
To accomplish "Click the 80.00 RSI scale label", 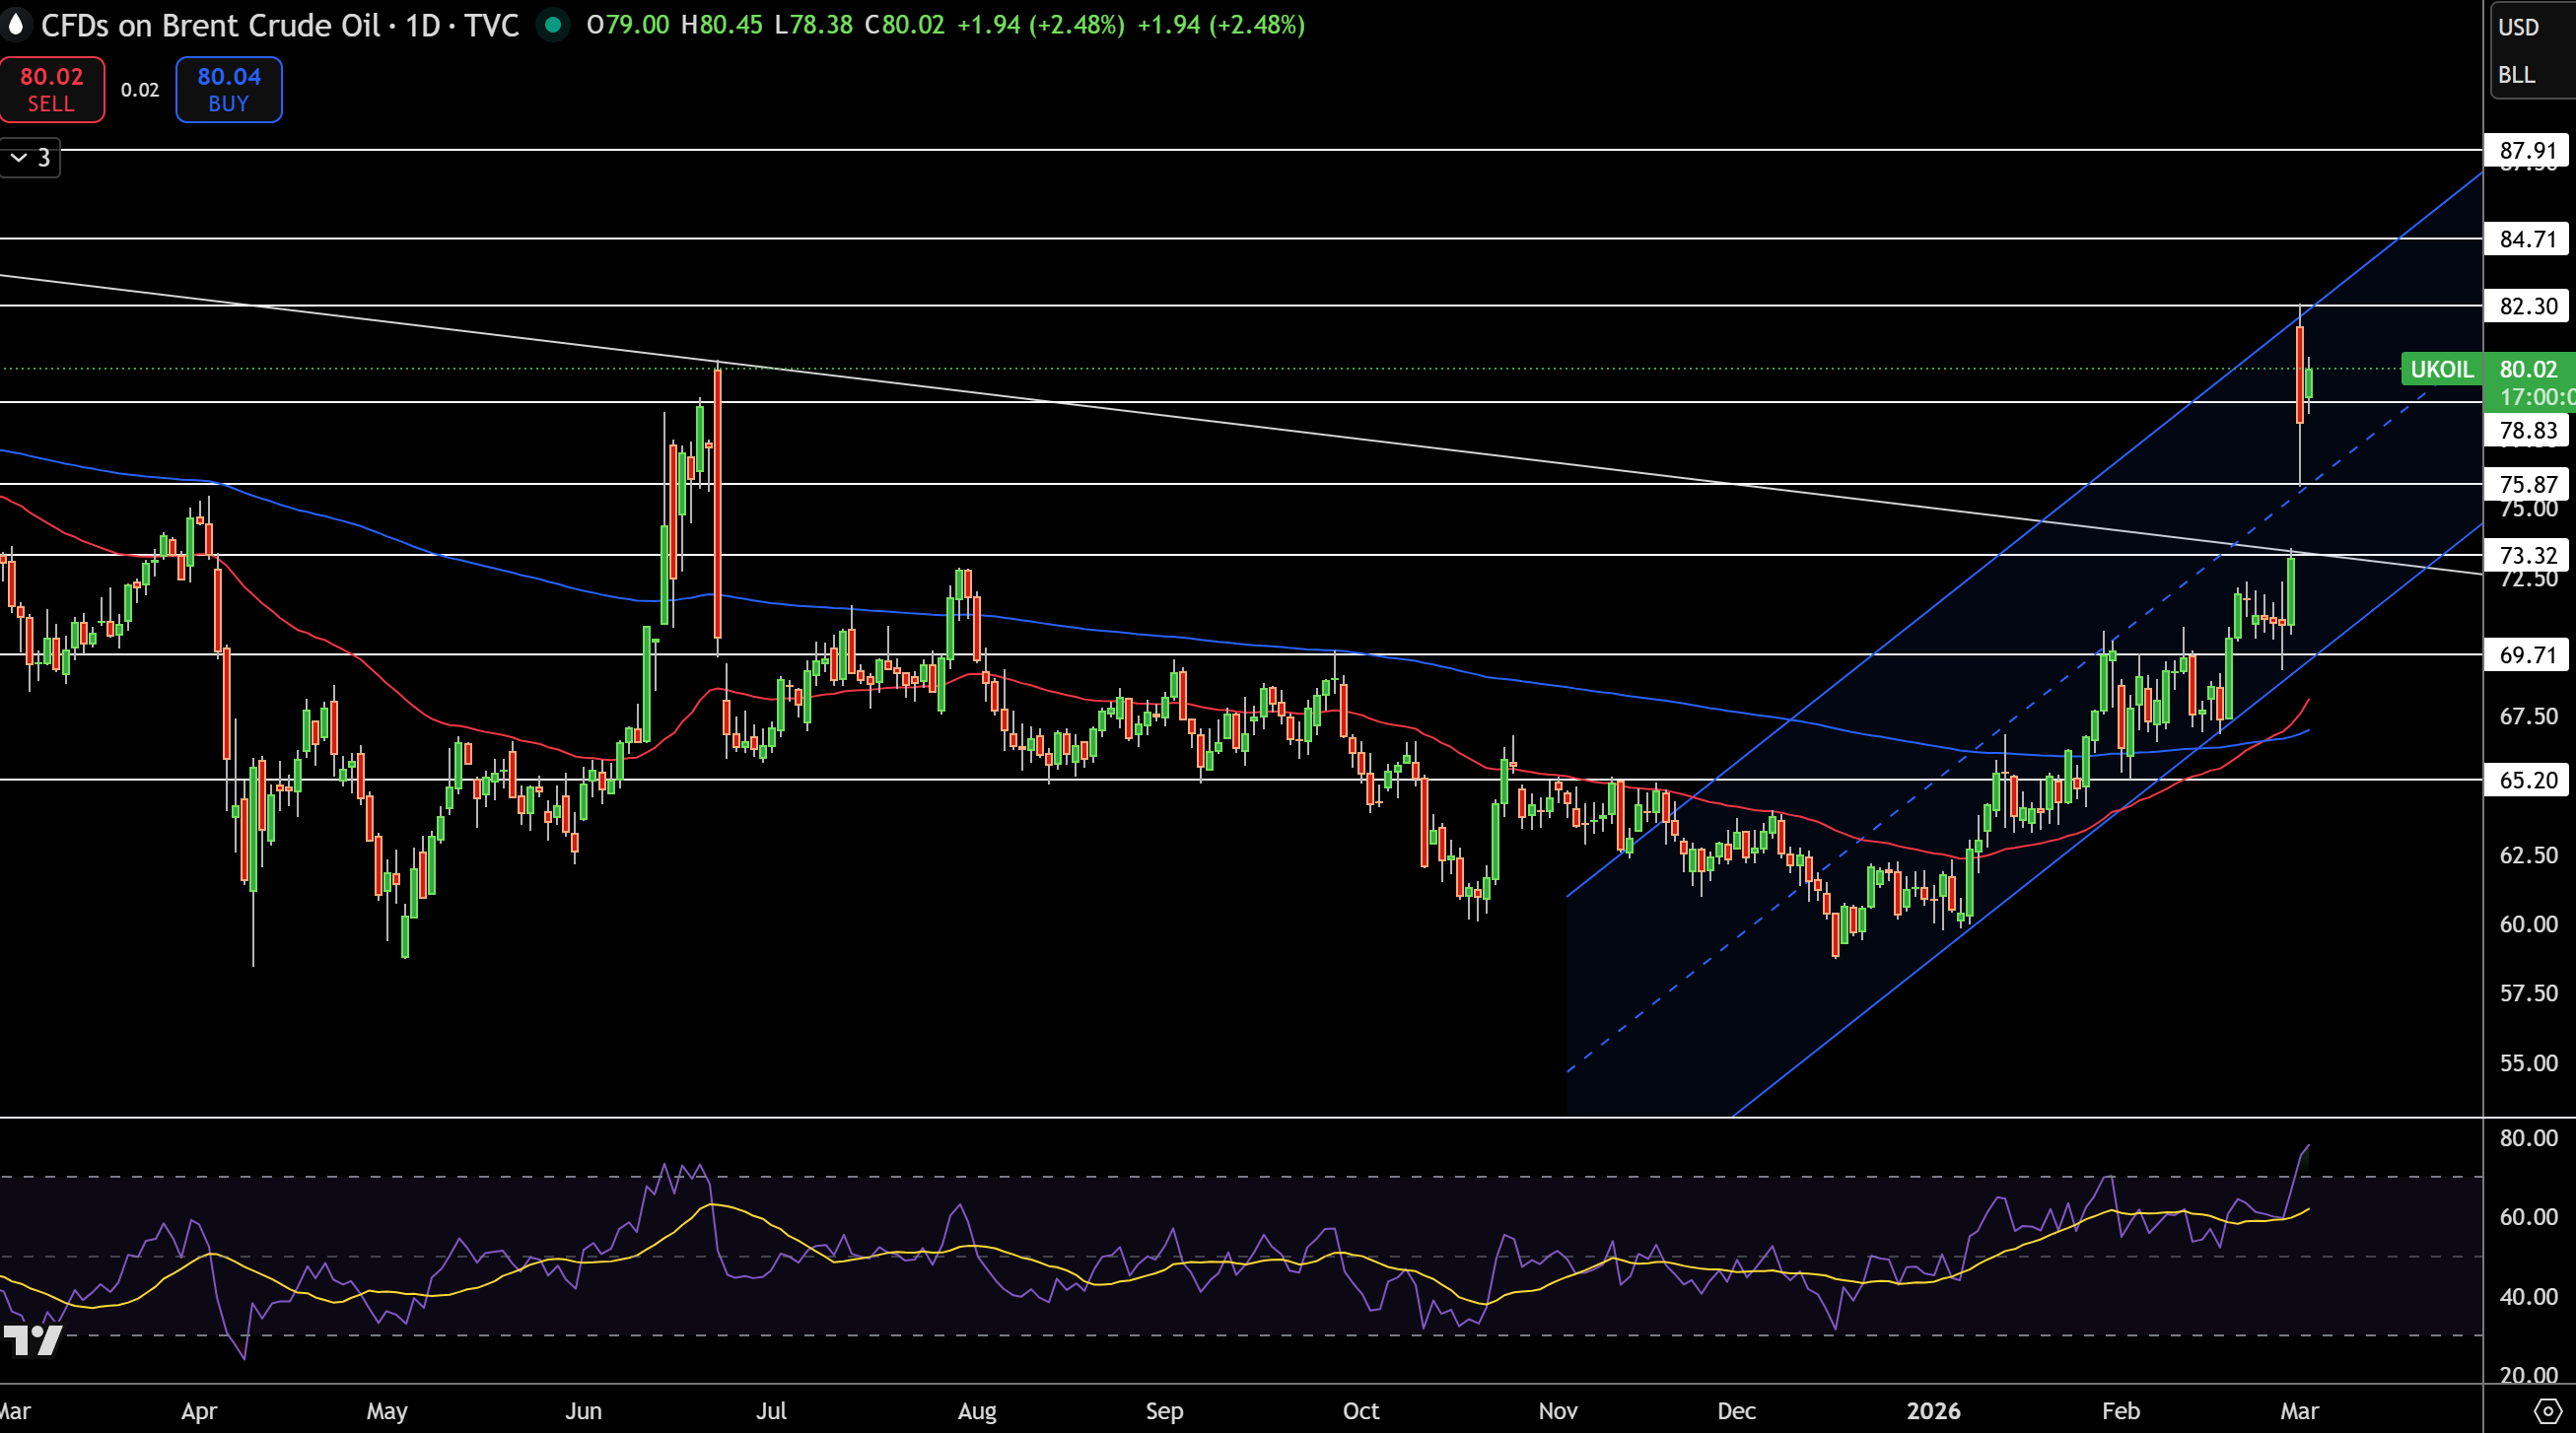I will coord(2528,1138).
